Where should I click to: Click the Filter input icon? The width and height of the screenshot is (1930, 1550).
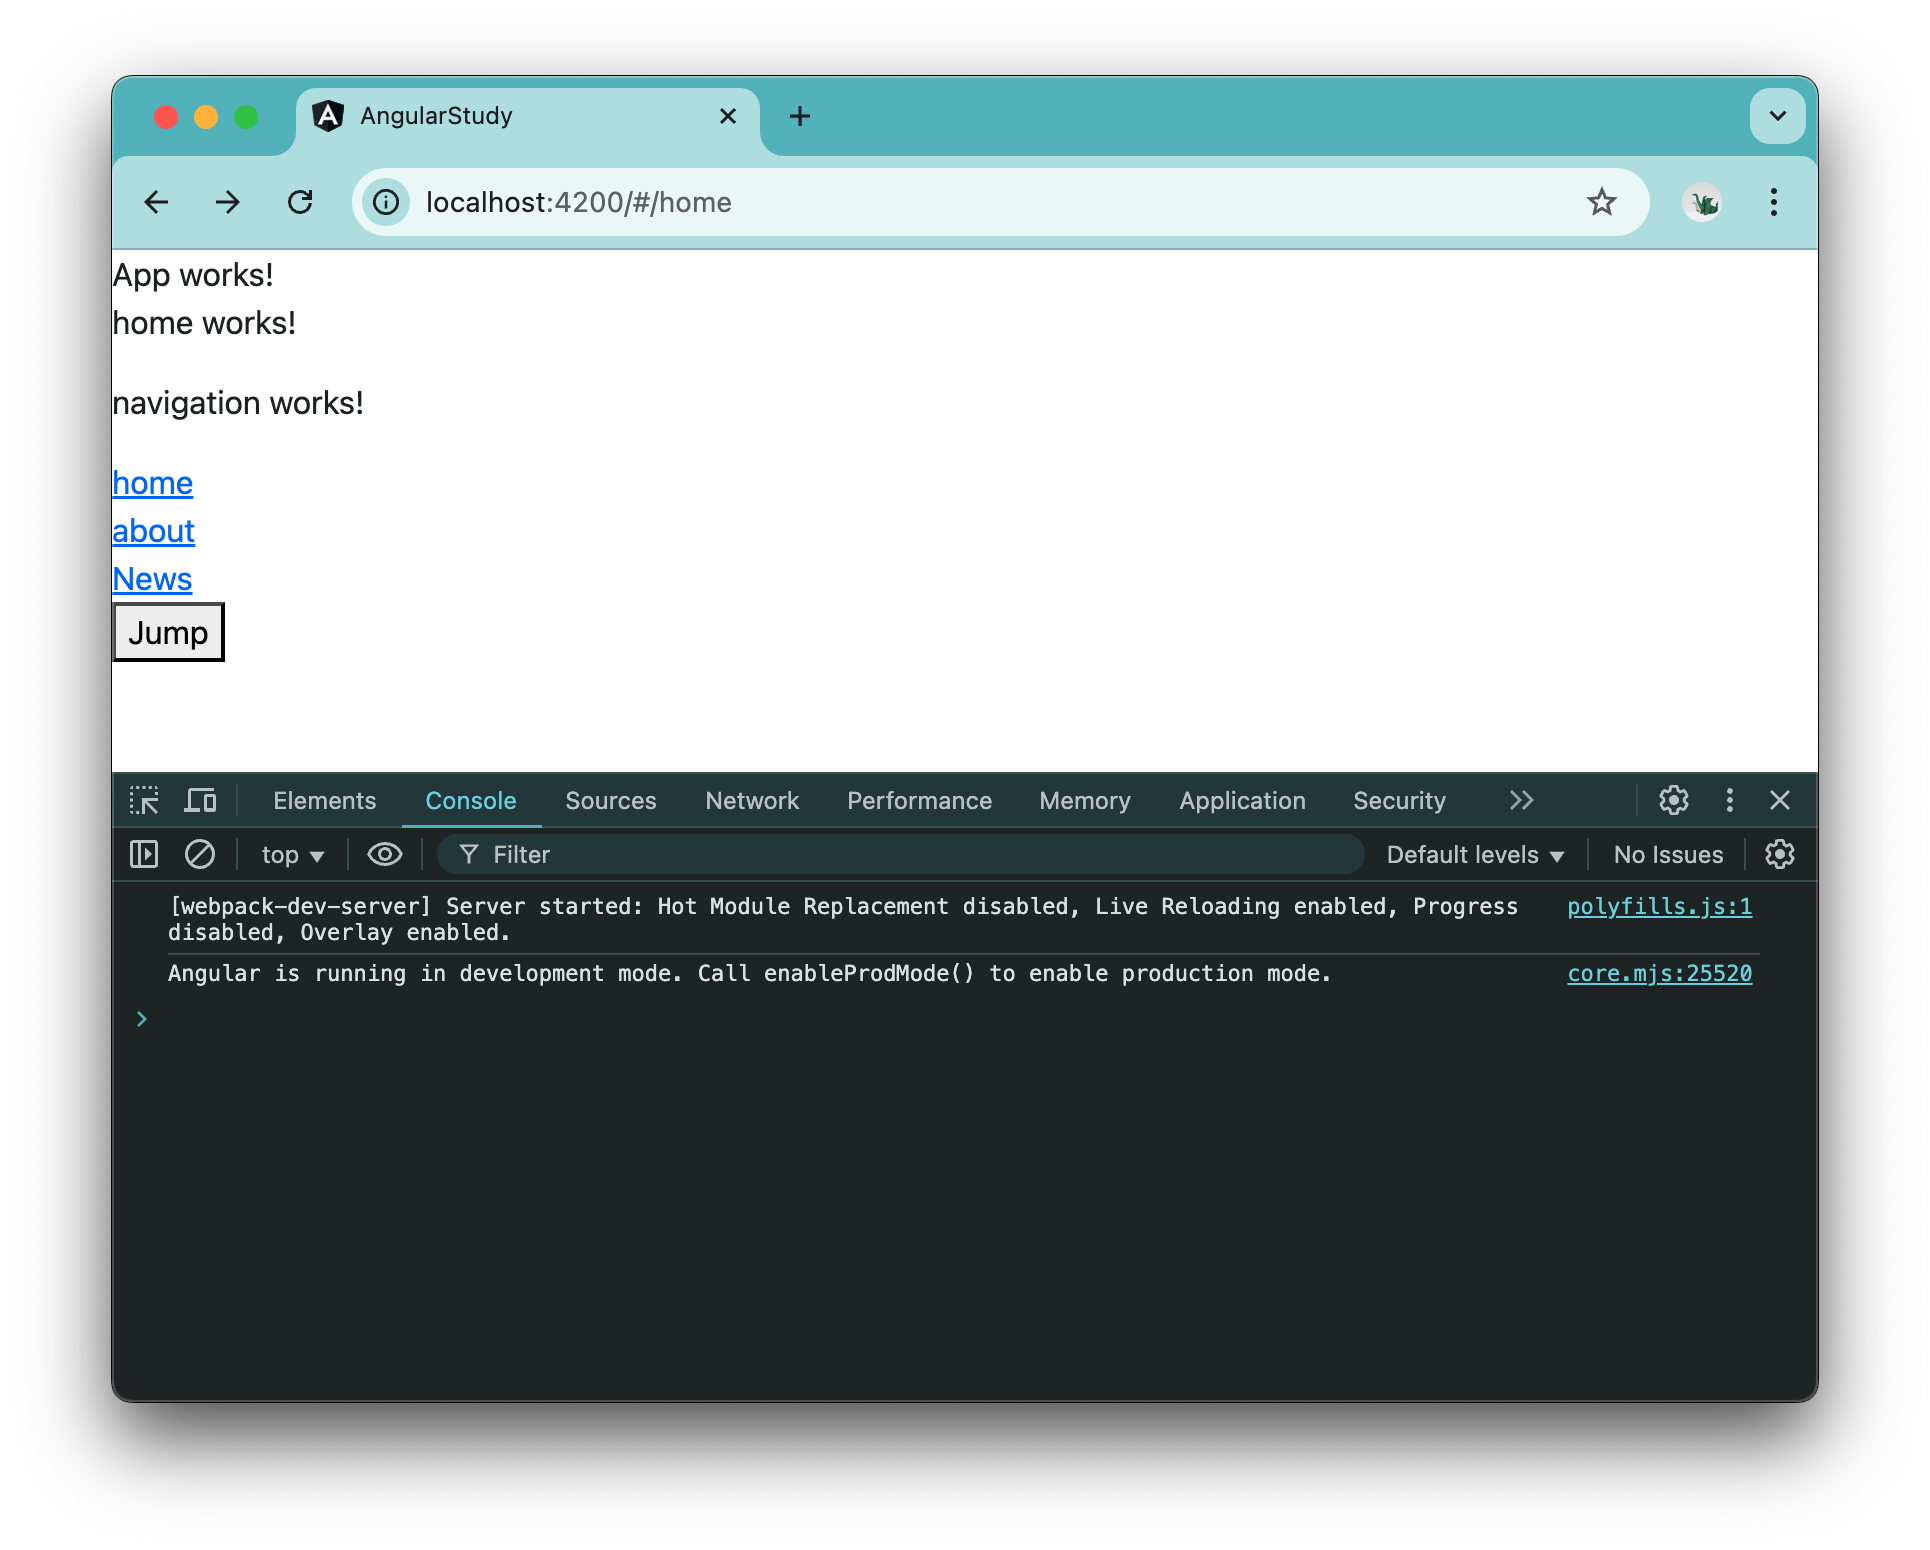468,854
